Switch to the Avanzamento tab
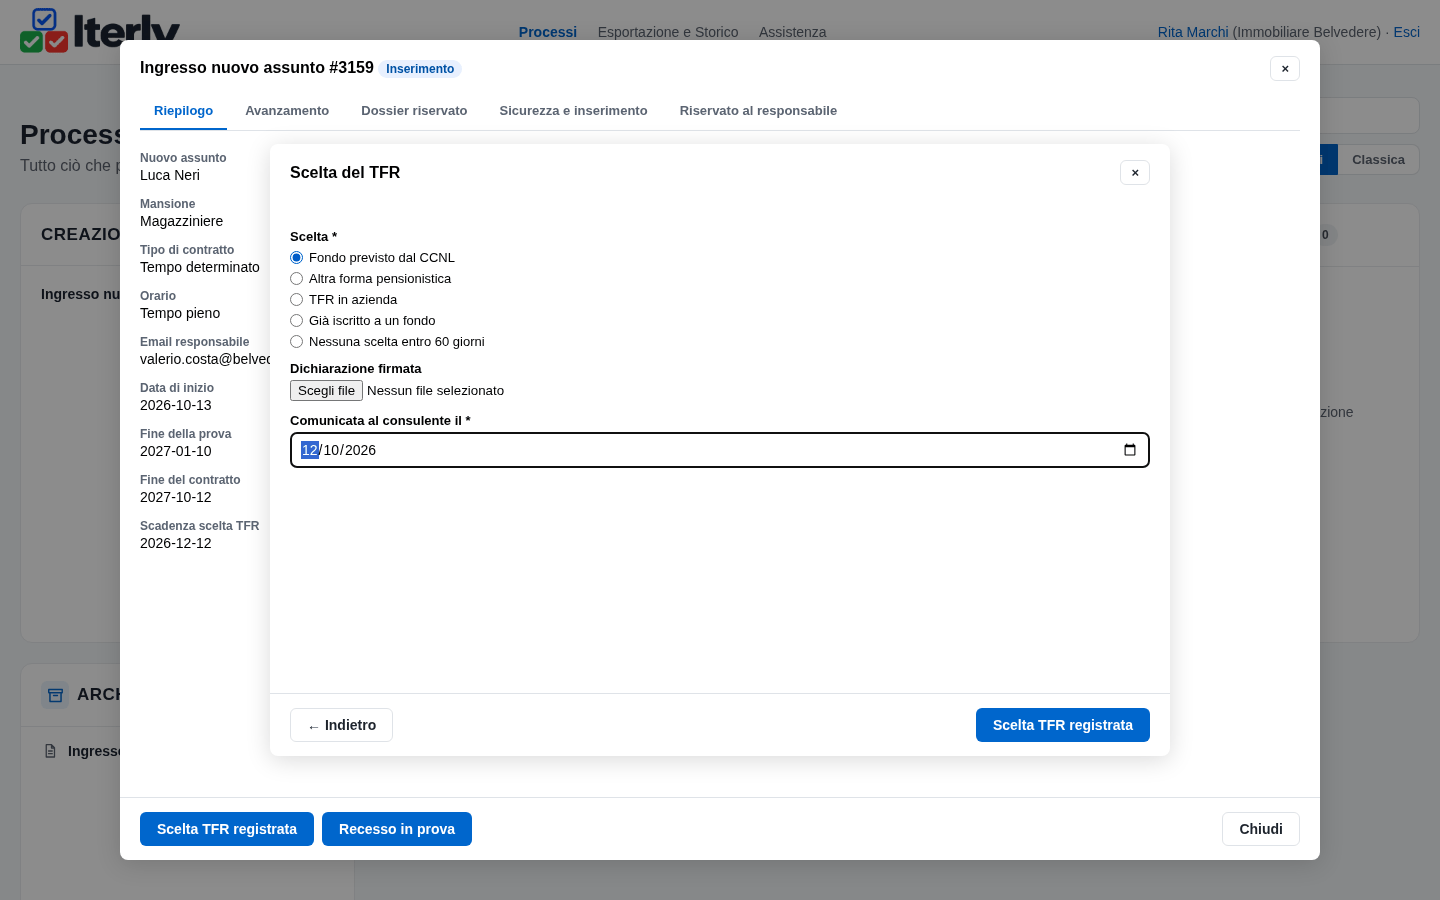This screenshot has height=900, width=1440. 287,111
